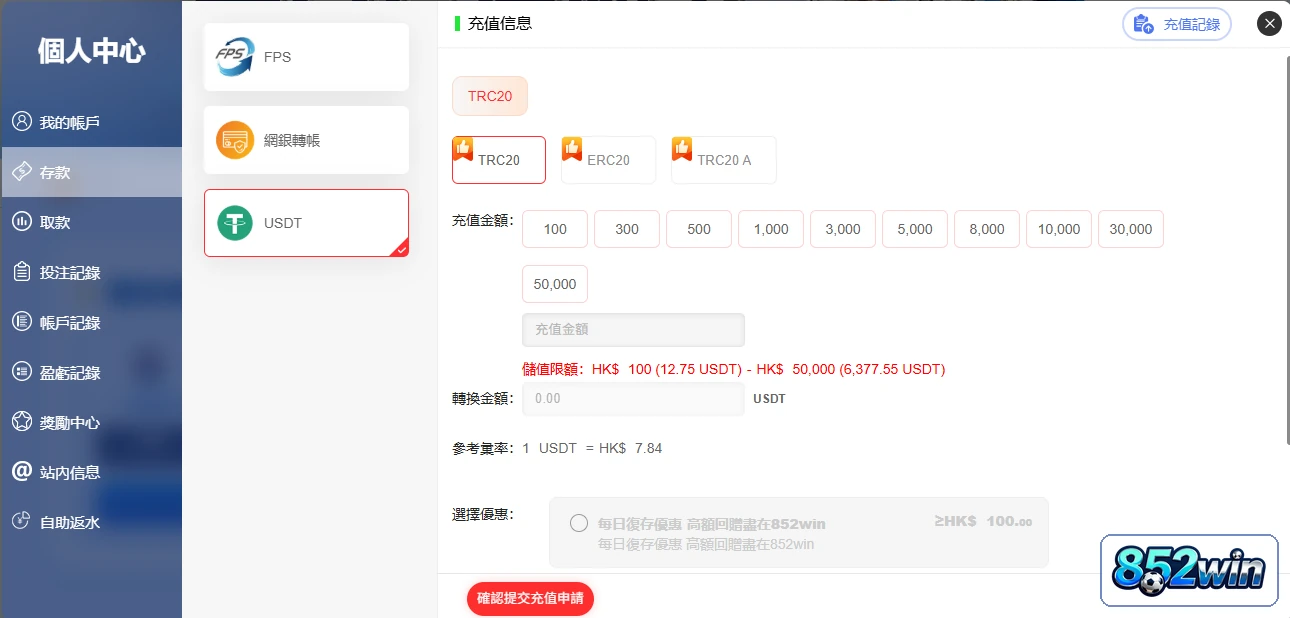Click the 儲值限額 limit text in red
The image size is (1290, 618).
(x=733, y=369)
